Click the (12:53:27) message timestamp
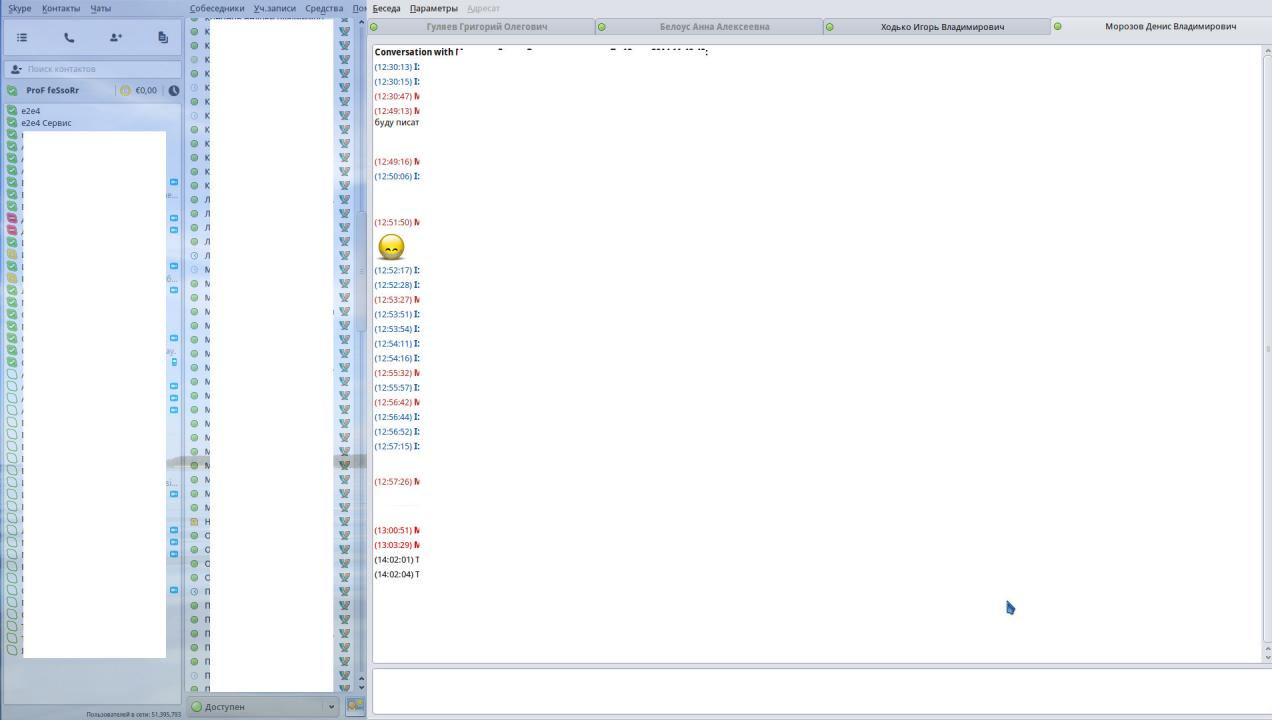The height and width of the screenshot is (720, 1272). point(393,300)
